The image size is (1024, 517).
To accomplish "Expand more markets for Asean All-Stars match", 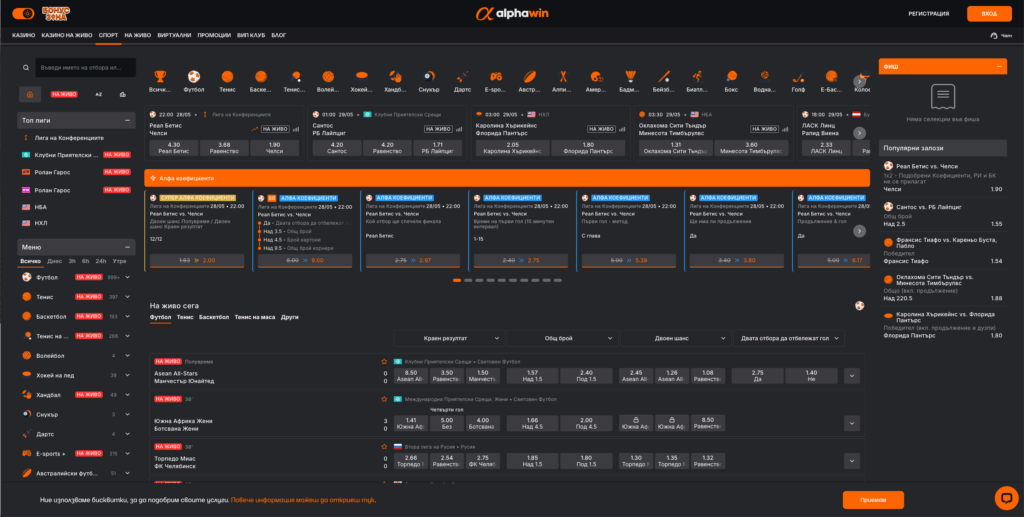I will click(x=852, y=376).
